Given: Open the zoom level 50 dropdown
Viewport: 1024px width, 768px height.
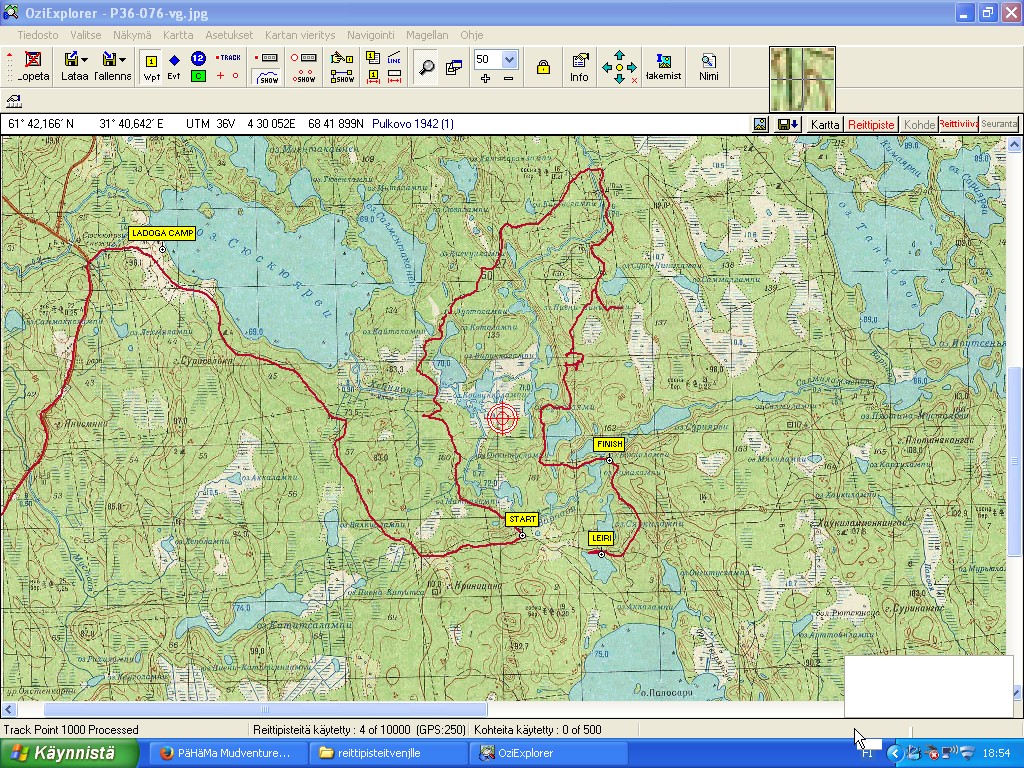Looking at the screenshot, I should pyautogui.click(x=509, y=59).
